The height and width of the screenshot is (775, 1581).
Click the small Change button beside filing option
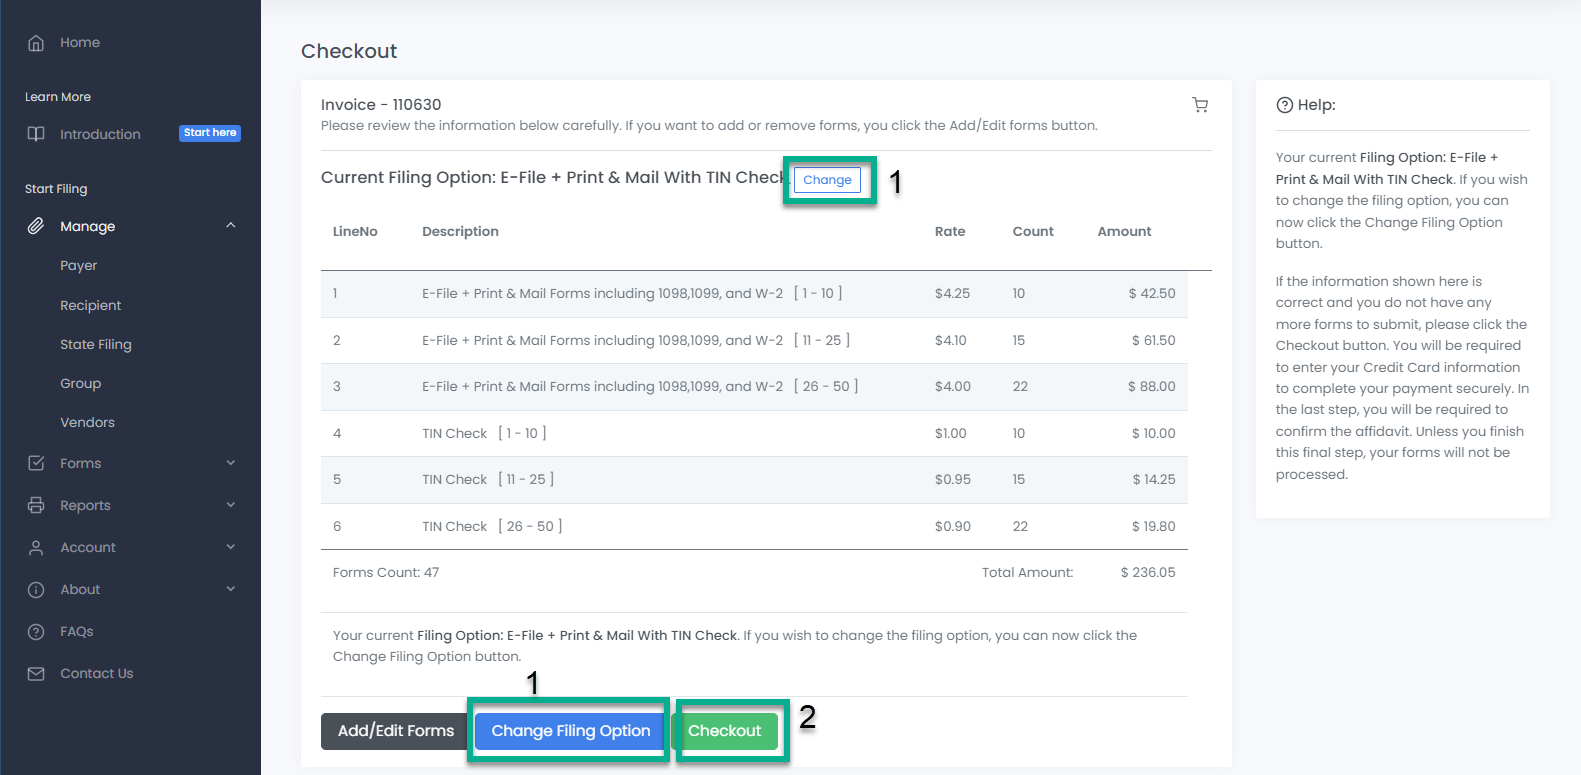pyautogui.click(x=827, y=180)
